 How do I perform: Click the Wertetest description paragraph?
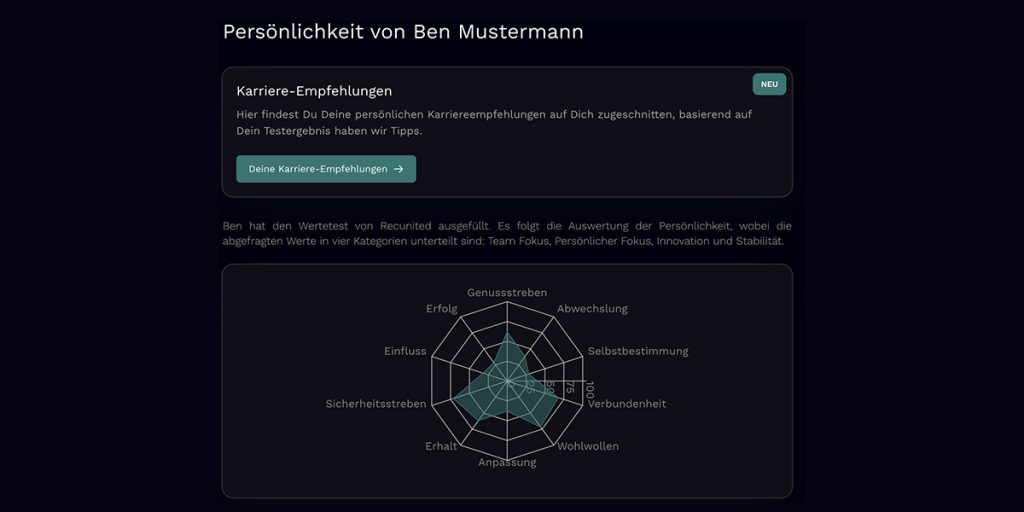point(507,234)
